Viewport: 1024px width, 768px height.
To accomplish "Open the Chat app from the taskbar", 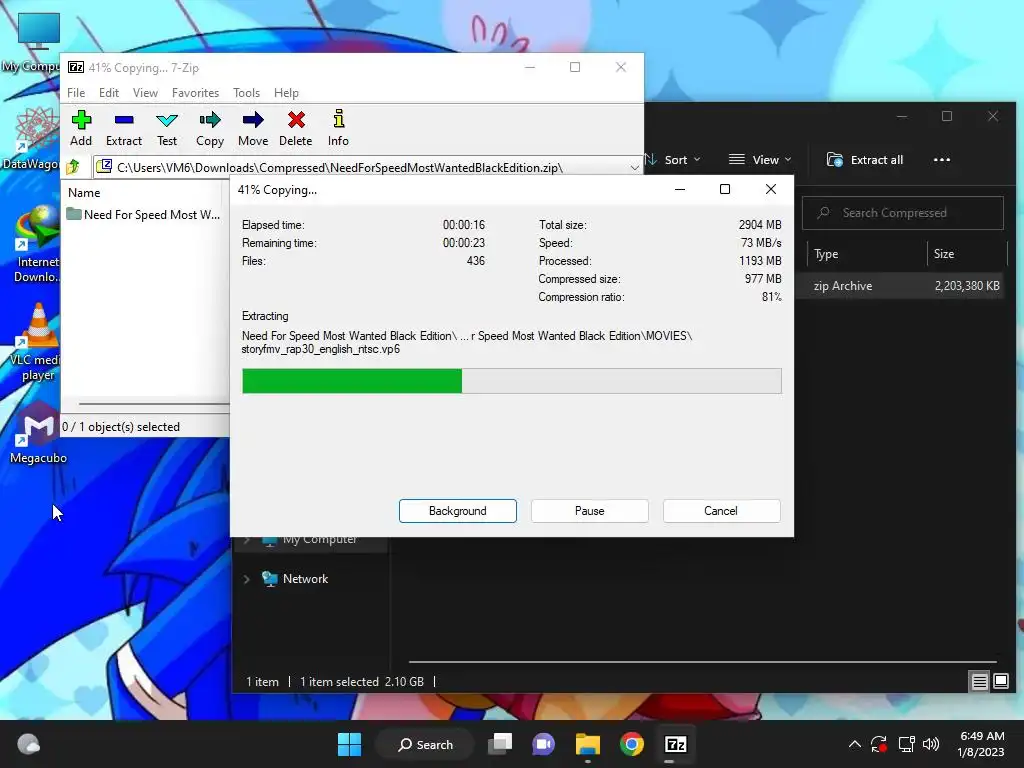I will pos(543,744).
